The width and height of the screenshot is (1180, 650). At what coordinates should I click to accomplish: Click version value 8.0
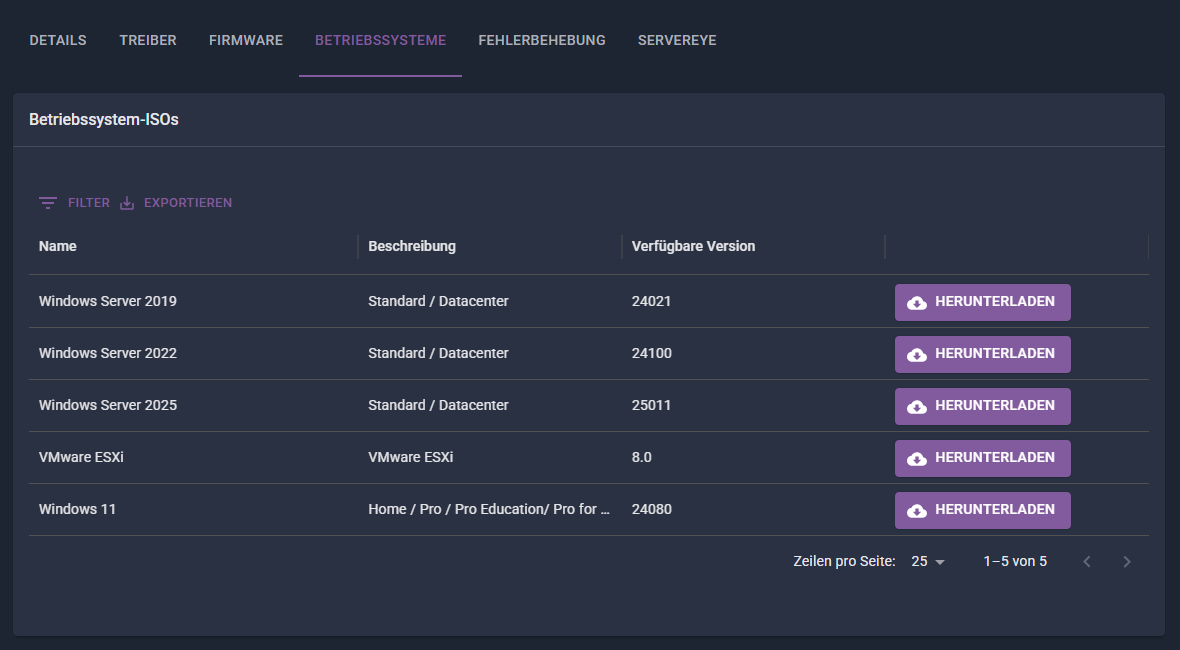pos(641,457)
